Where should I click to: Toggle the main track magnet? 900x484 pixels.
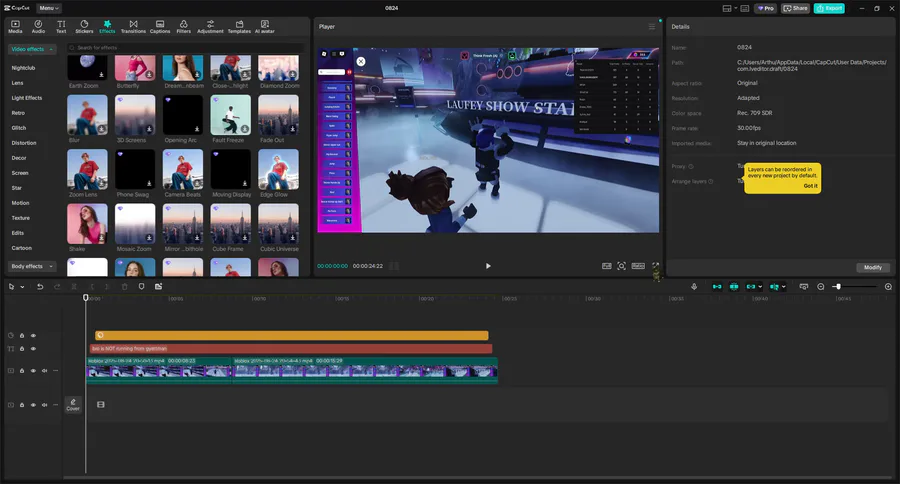(717, 286)
